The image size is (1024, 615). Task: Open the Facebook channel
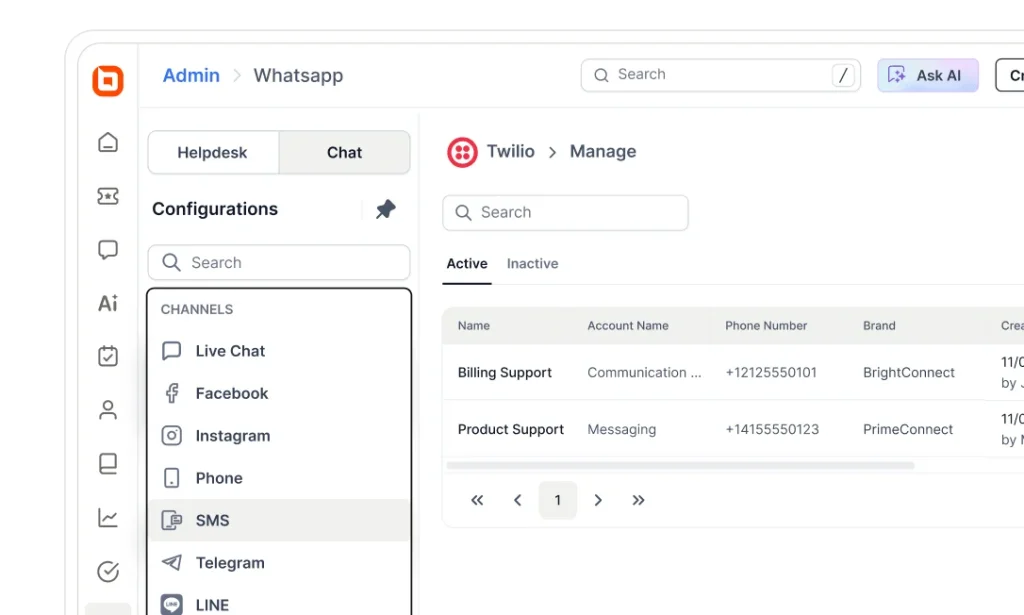279,394
